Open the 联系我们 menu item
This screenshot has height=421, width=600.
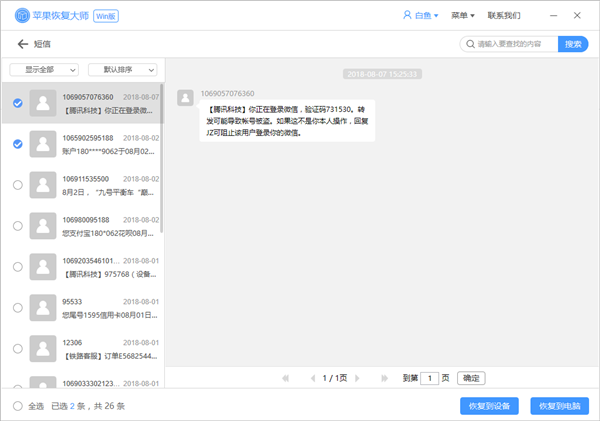(503, 15)
